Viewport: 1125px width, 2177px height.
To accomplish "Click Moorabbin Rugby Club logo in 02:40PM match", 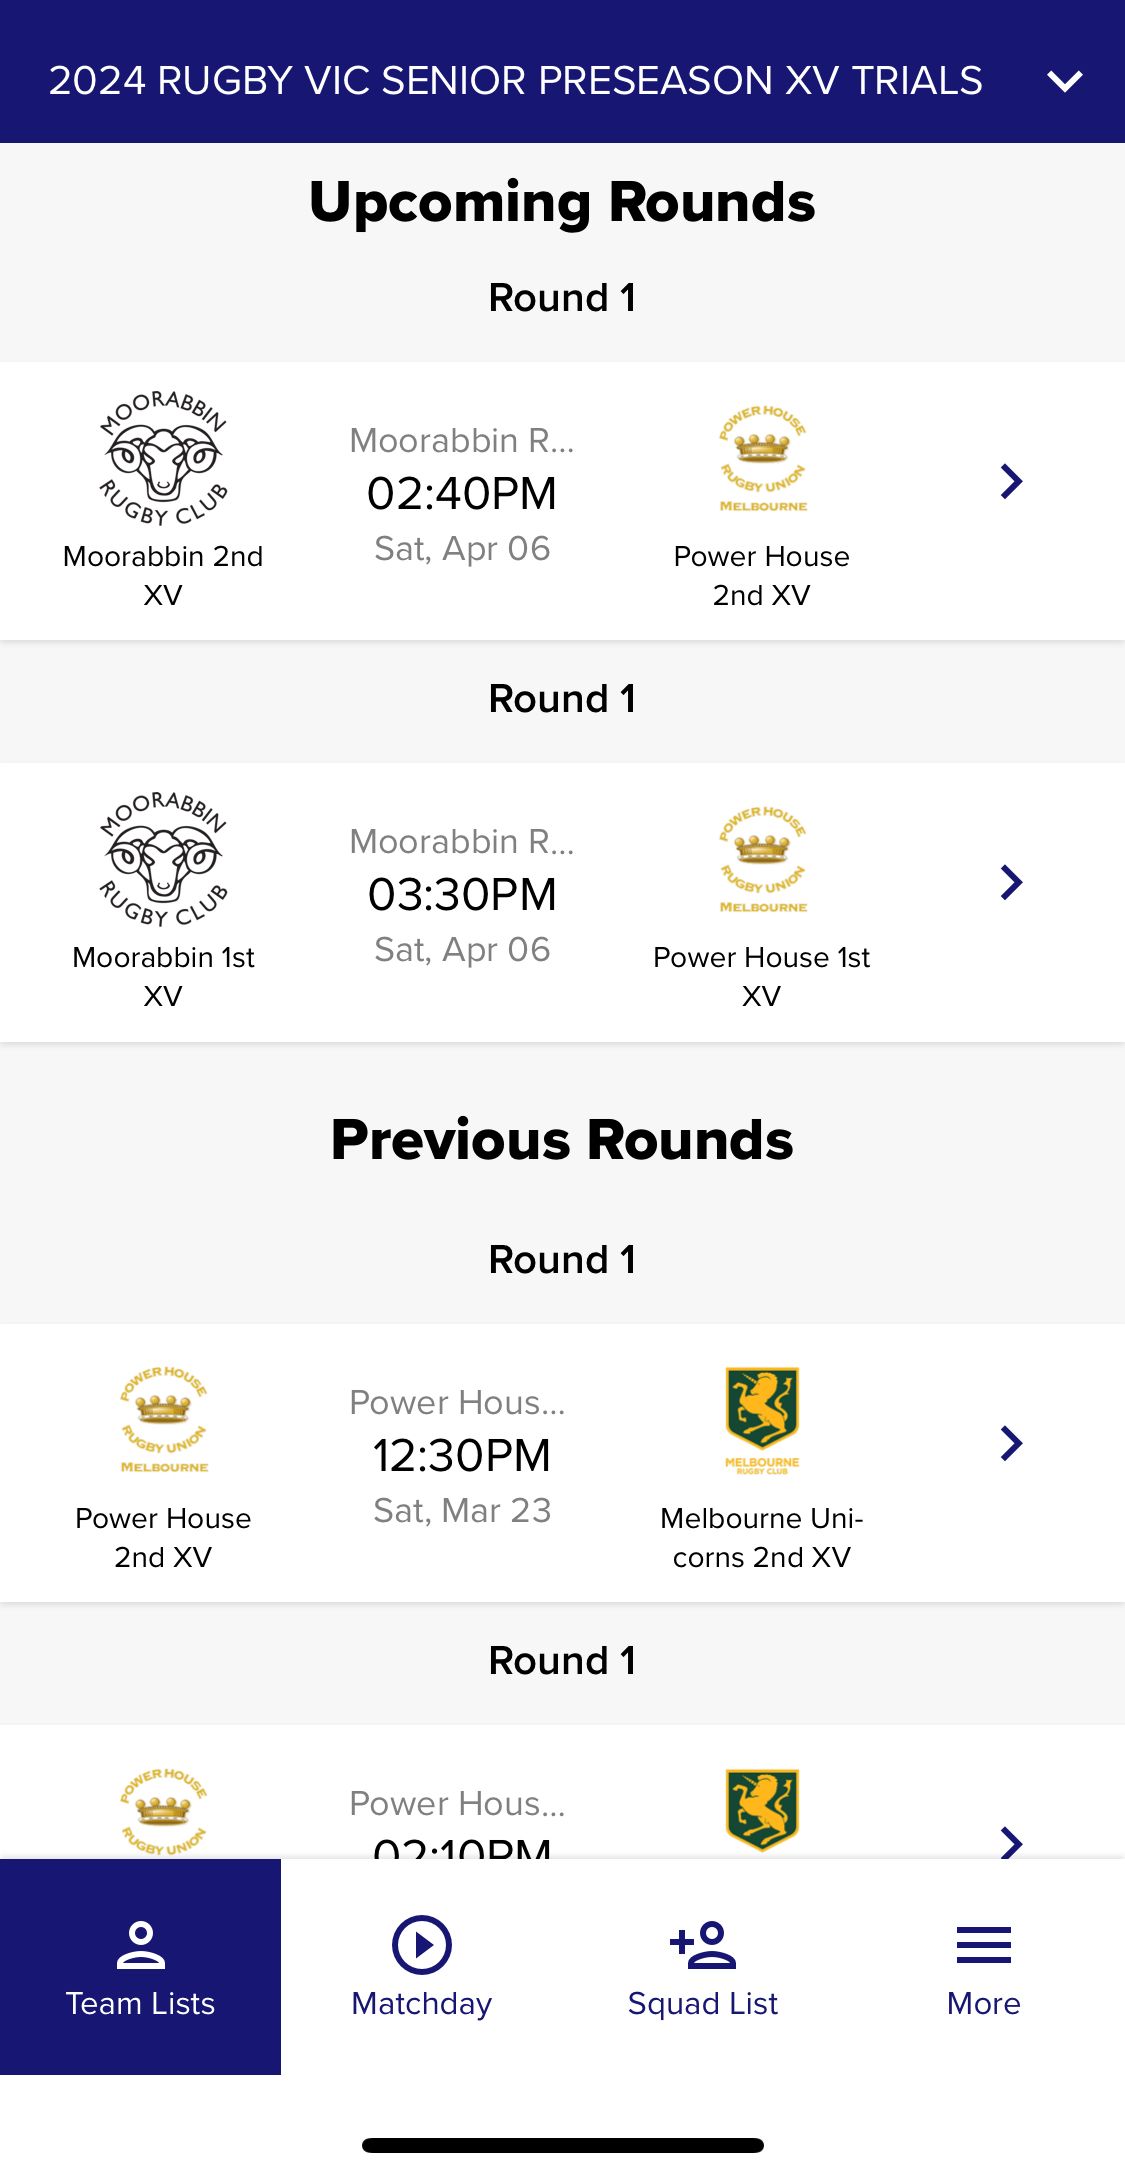I will pos(163,459).
